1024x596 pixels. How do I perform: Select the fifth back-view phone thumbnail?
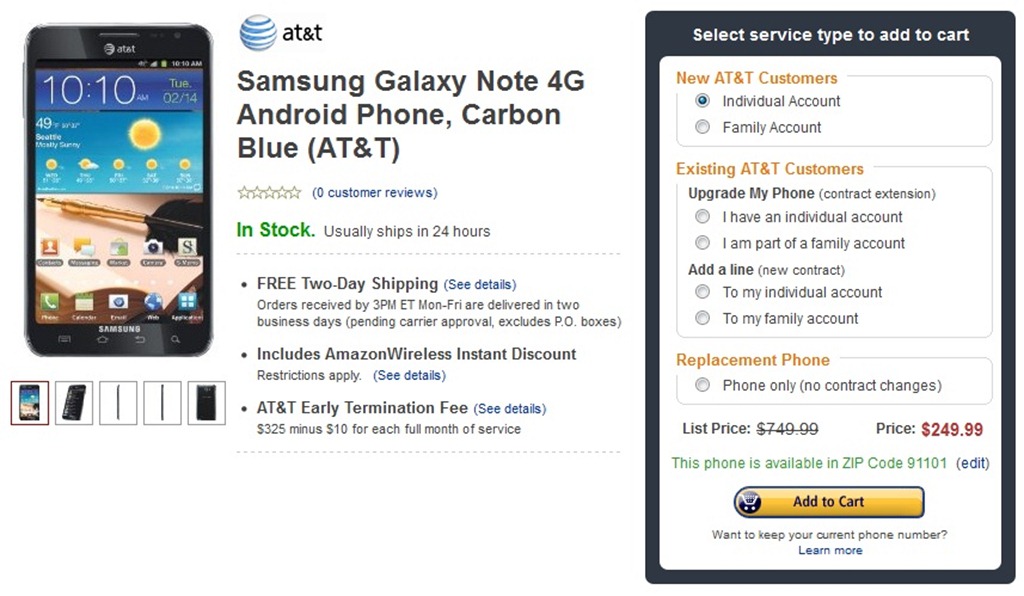pyautogui.click(x=207, y=403)
